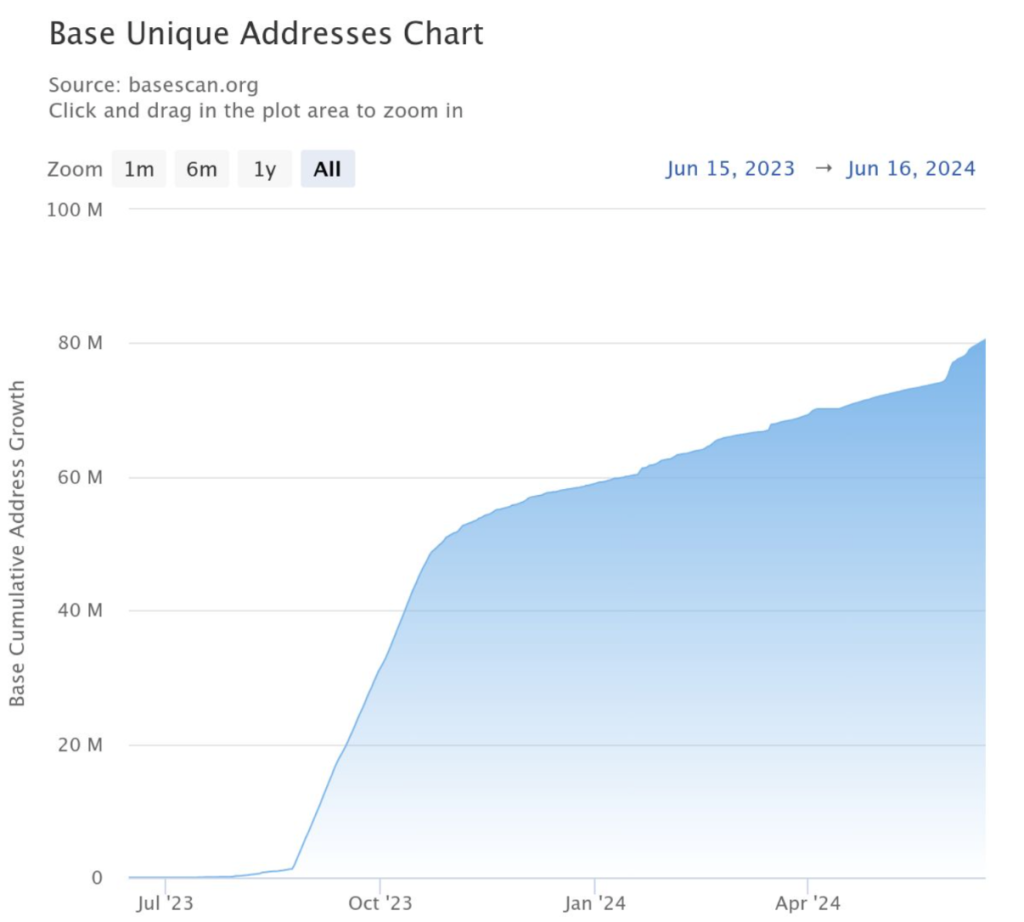Click the 100 M y-axis label
Image resolution: width=1024 pixels, height=922 pixels.
click(x=79, y=210)
